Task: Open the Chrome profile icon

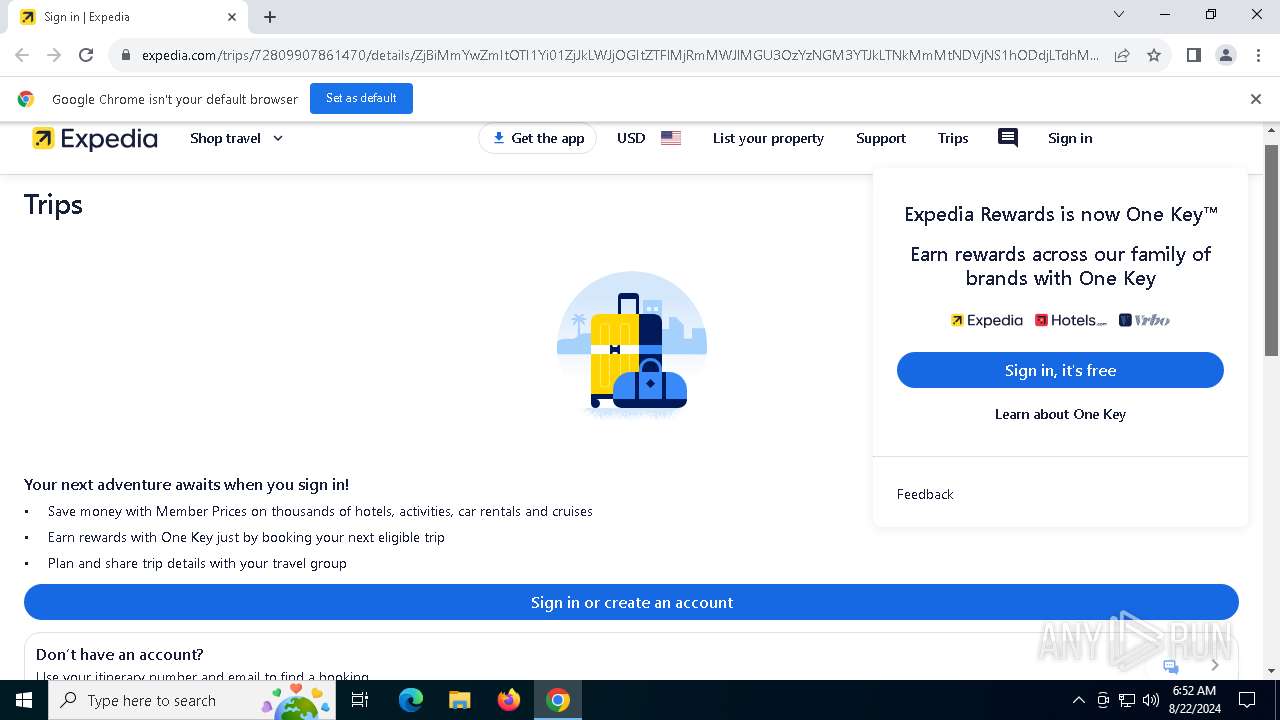Action: [1225, 55]
